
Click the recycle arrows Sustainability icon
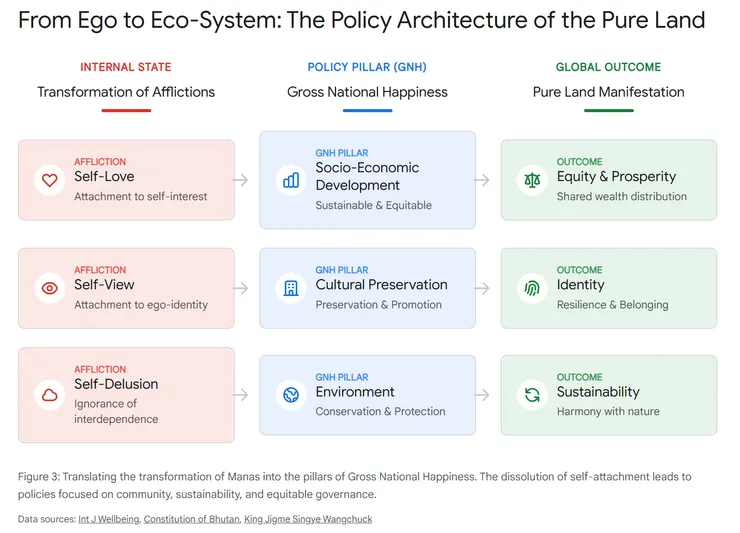(532, 395)
